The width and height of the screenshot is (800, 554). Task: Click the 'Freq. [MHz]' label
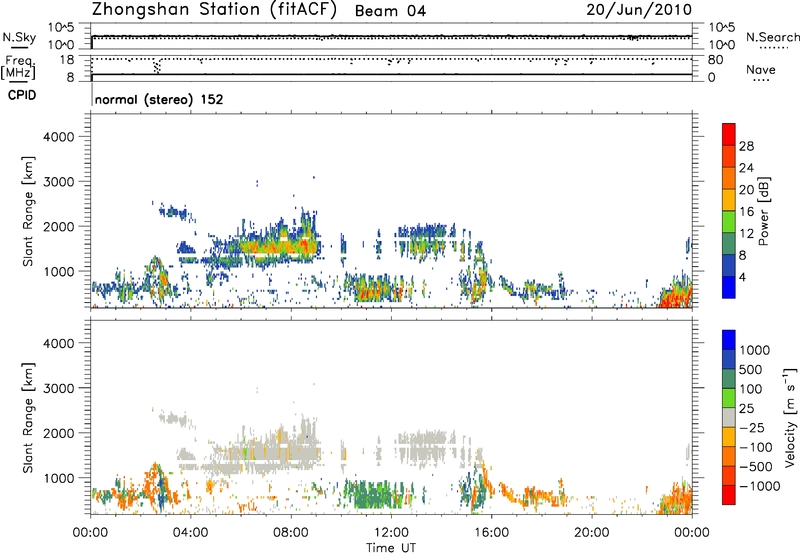click(18, 67)
